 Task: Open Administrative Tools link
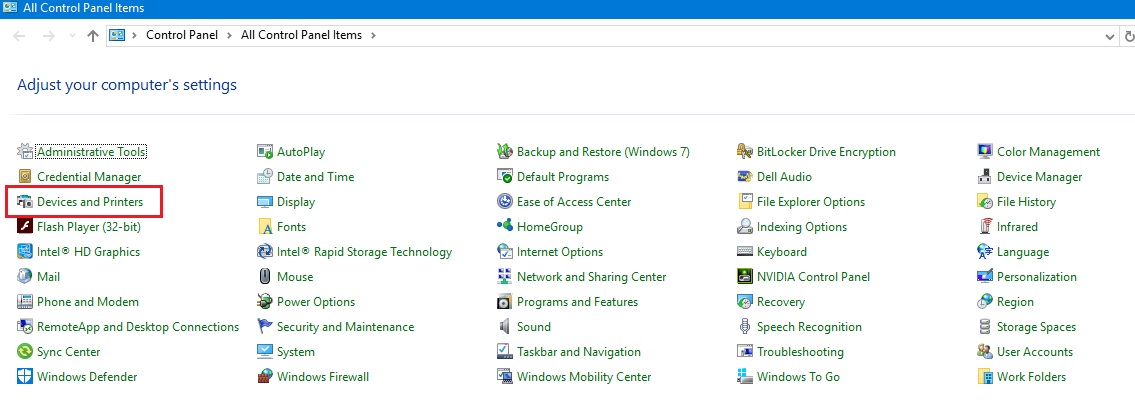click(91, 152)
